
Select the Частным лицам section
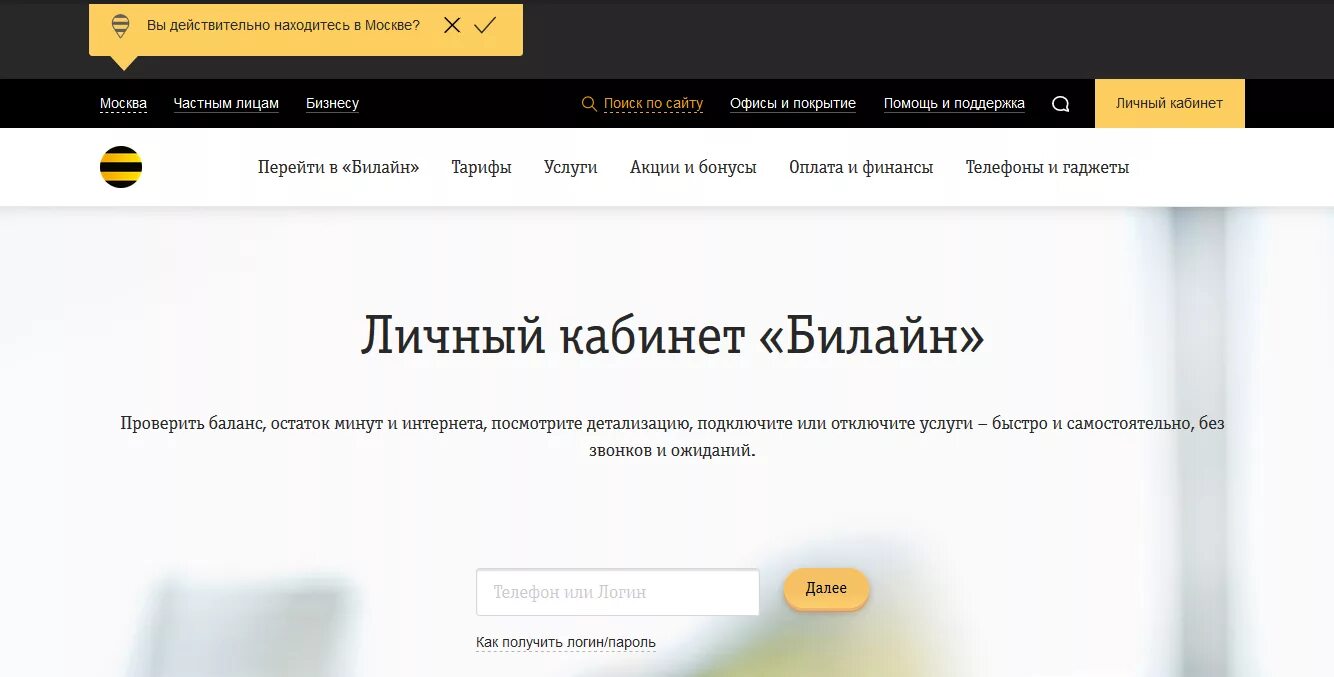pyautogui.click(x=226, y=103)
